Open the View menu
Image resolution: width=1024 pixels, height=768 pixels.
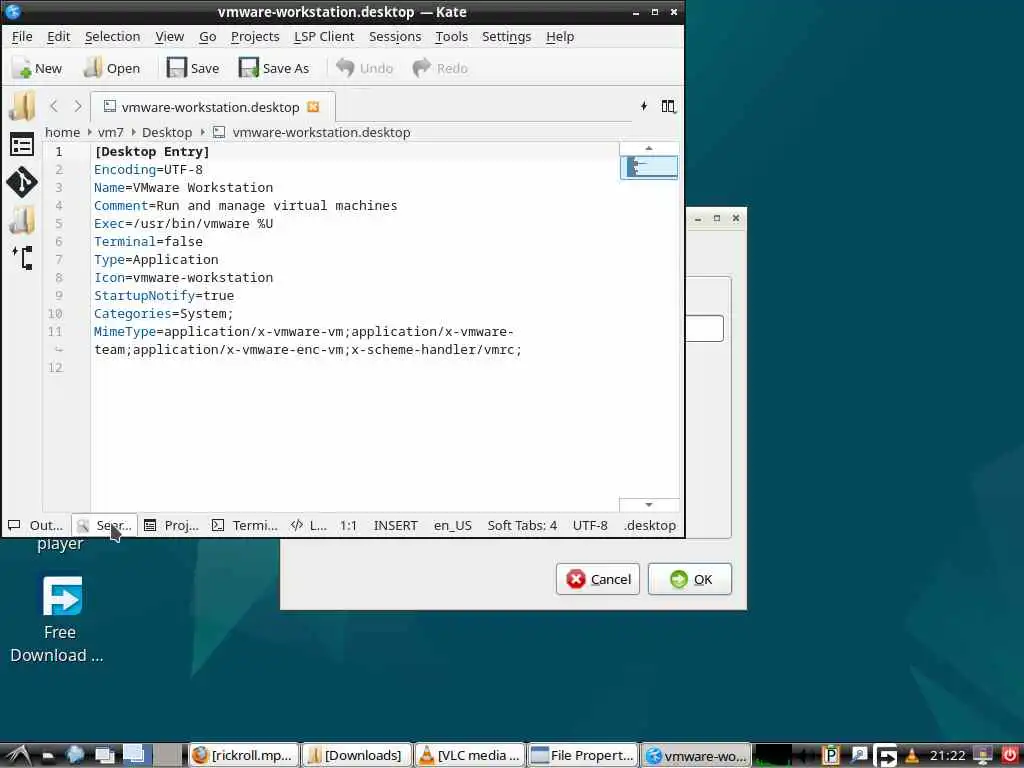[x=169, y=37]
